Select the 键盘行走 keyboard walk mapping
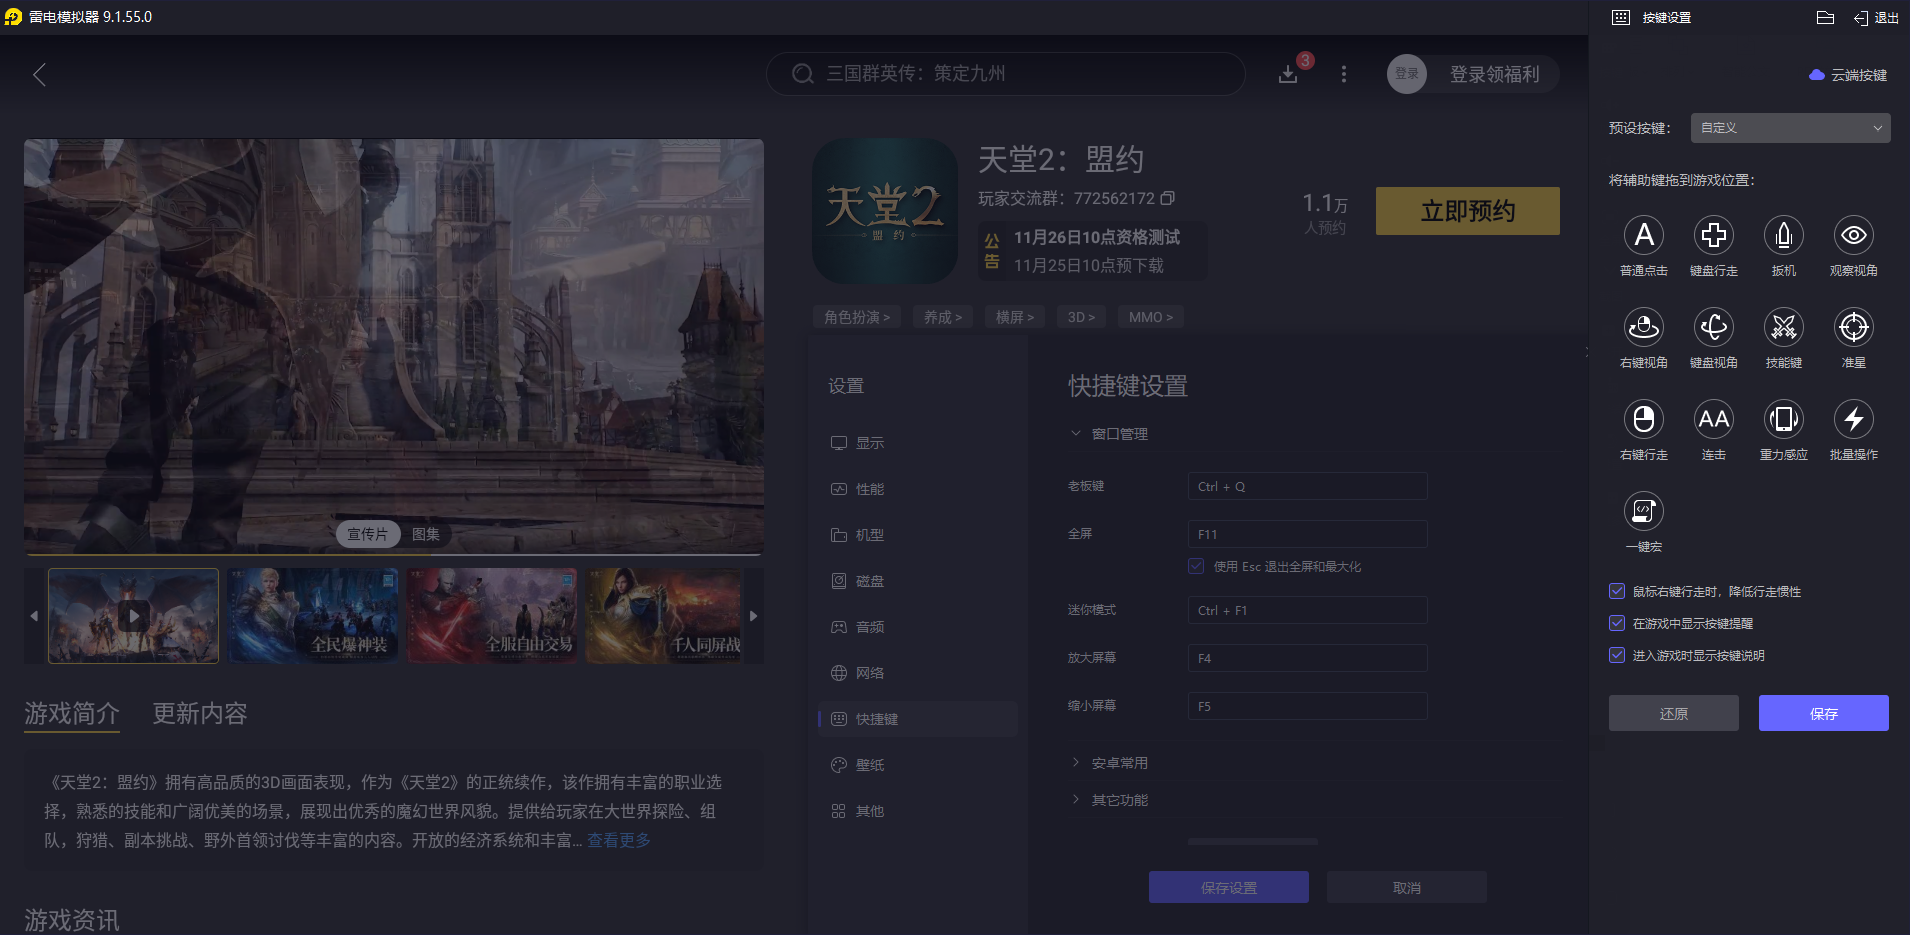This screenshot has width=1910, height=935. point(1713,236)
